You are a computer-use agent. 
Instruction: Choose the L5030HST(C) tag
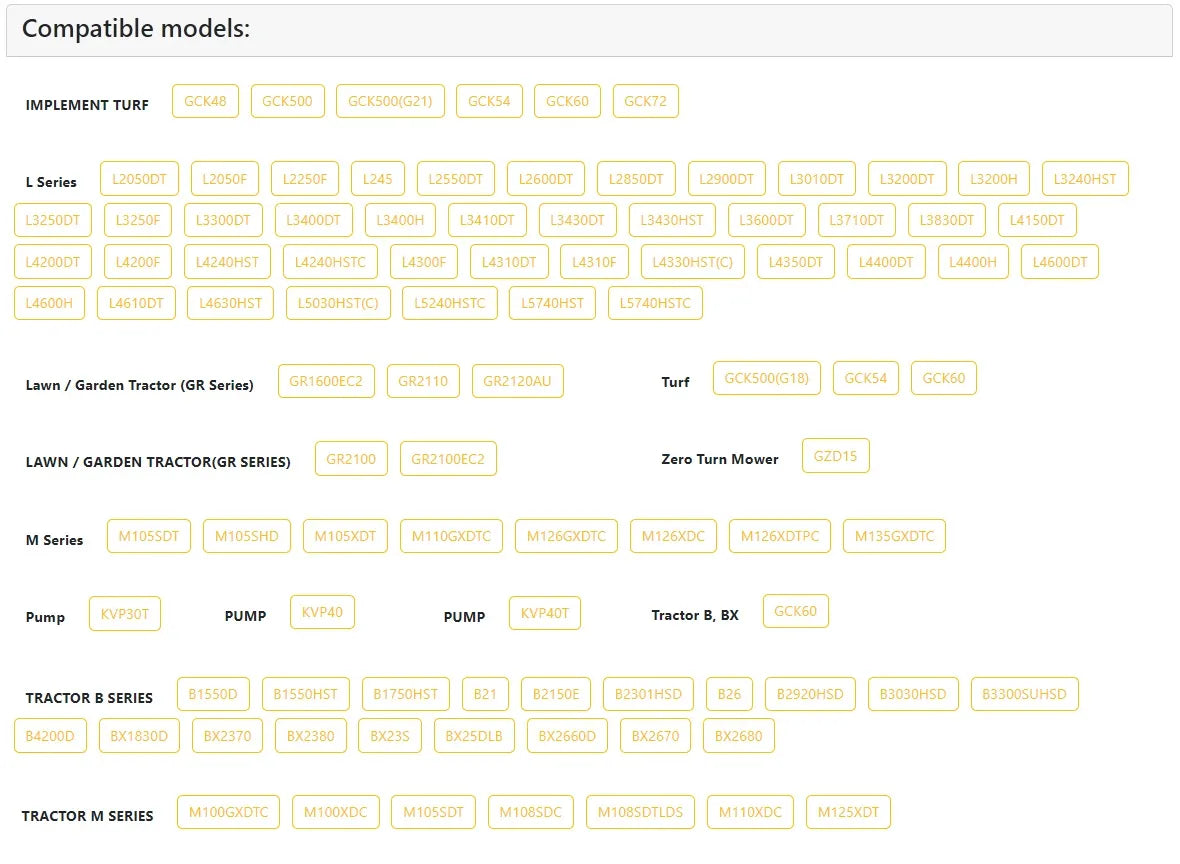coord(338,303)
